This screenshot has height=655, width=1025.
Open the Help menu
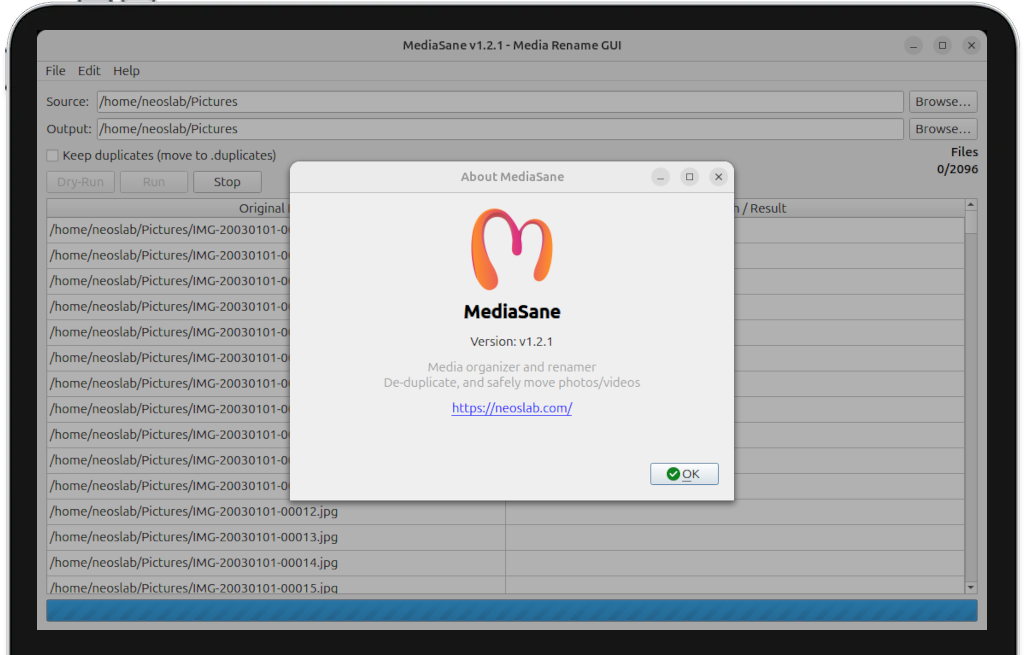click(126, 71)
